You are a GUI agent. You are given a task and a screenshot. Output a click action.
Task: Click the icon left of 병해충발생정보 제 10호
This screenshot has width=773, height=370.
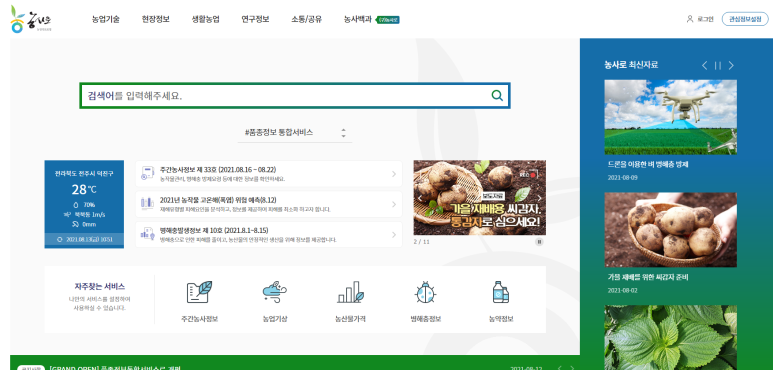(147, 235)
